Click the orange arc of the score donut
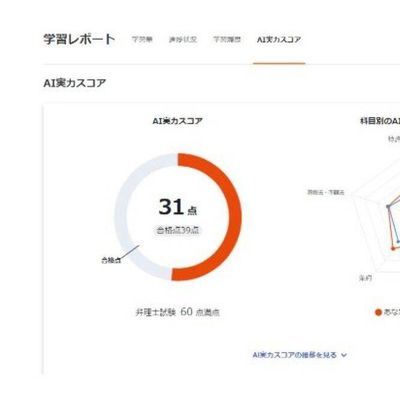Screen dimensions: 400x400 [234, 217]
